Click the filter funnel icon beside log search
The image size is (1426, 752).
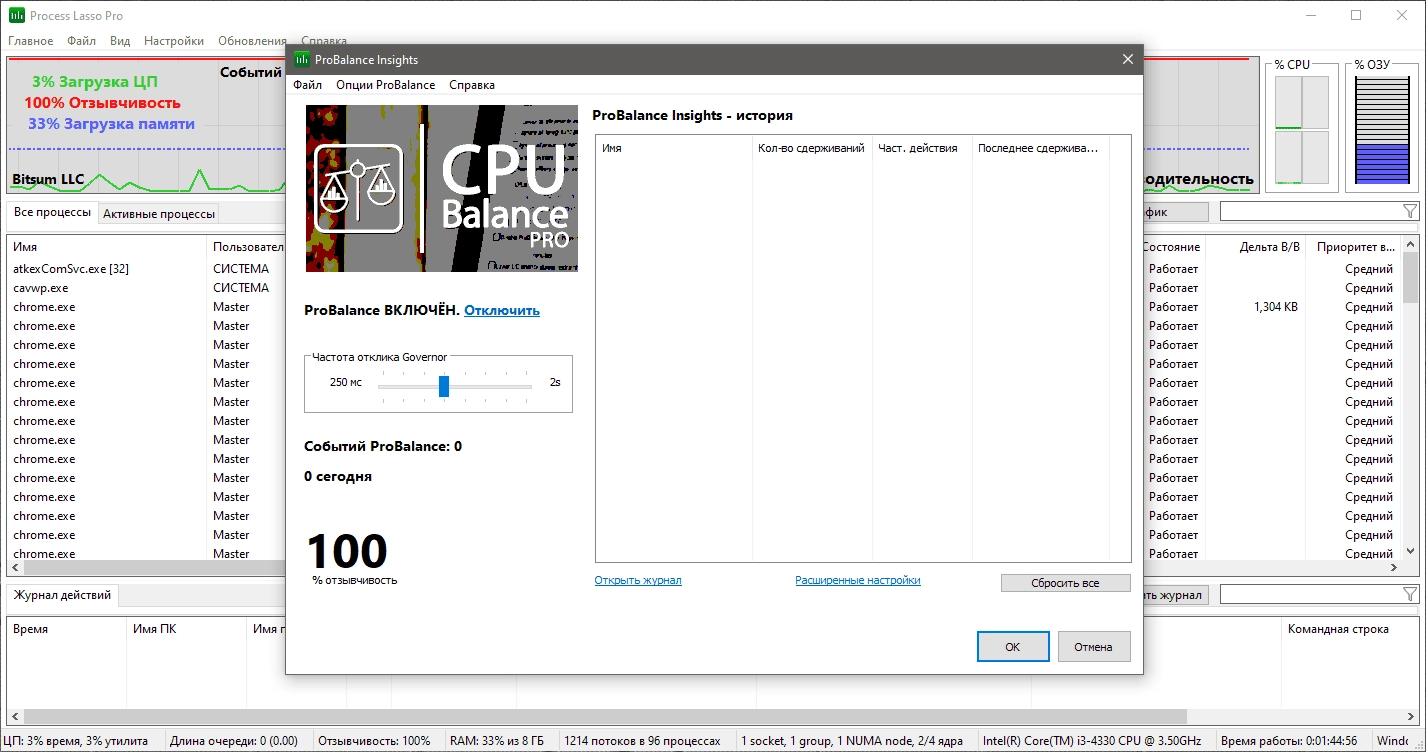tap(1409, 594)
